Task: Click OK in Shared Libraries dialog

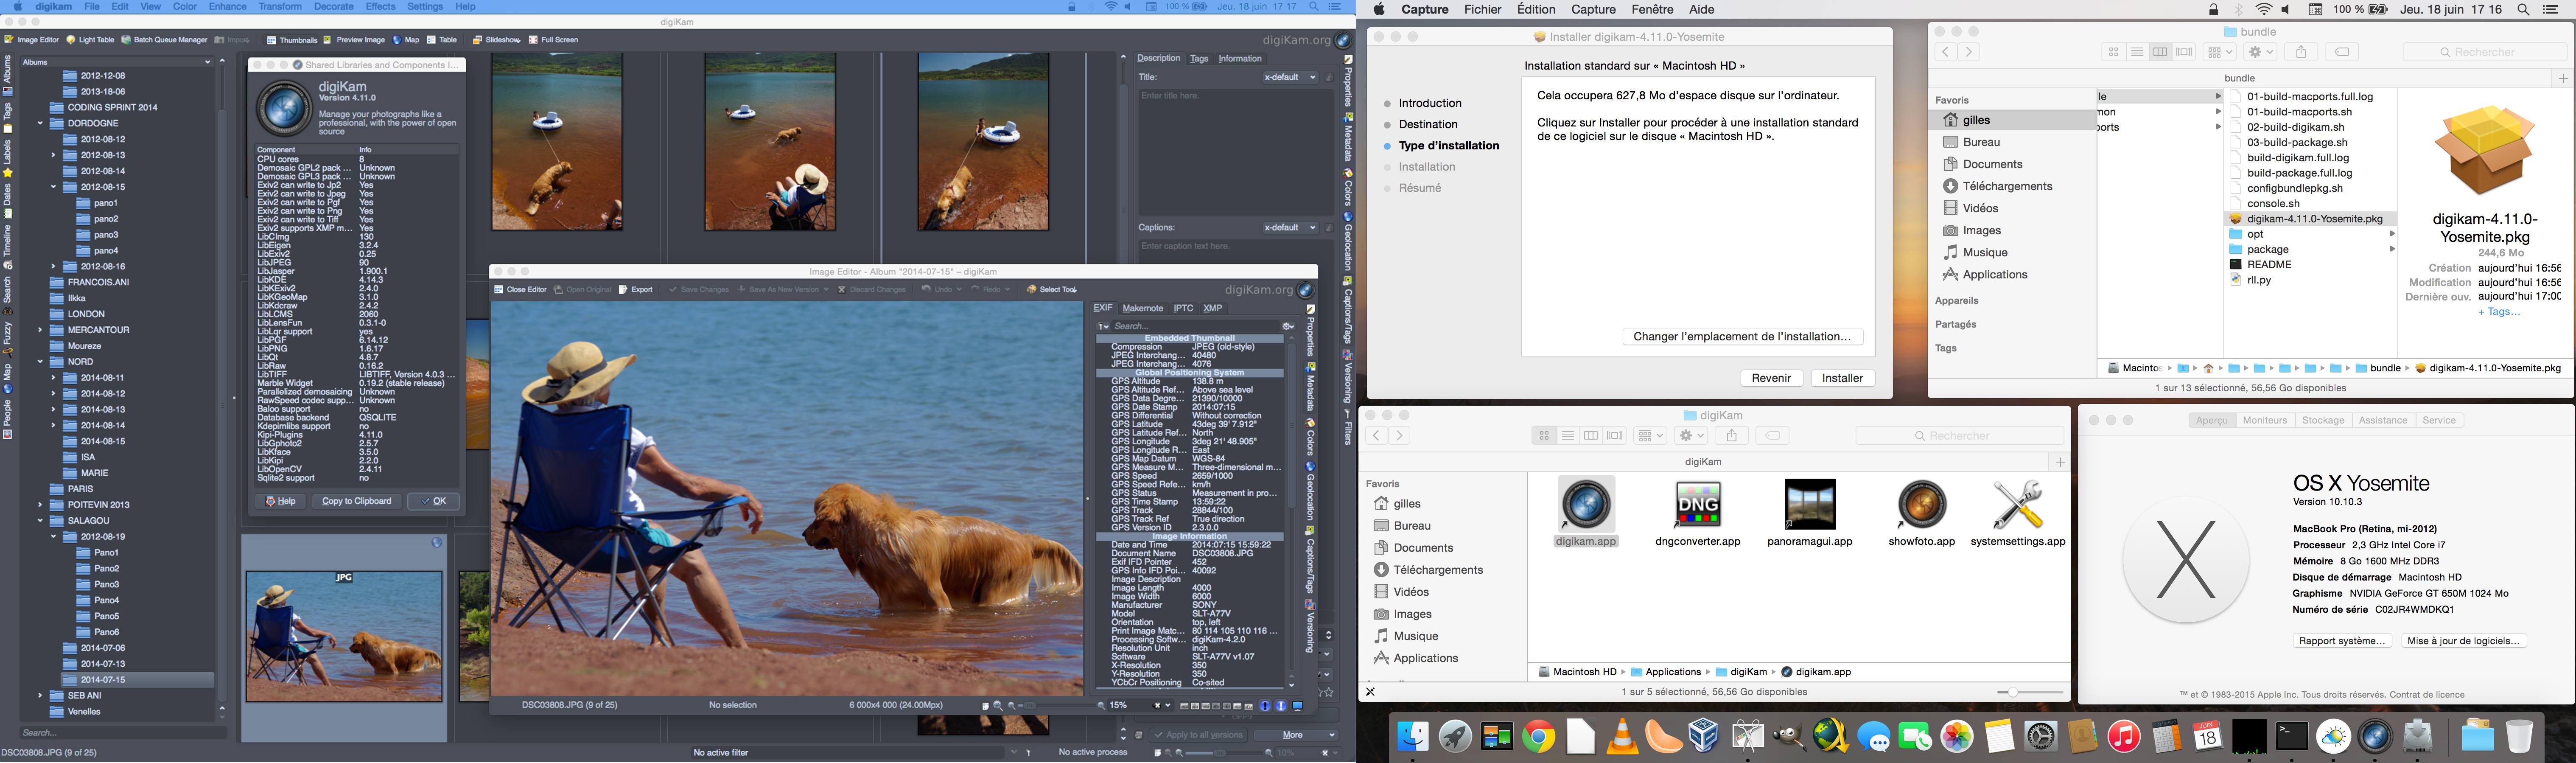Action: pyautogui.click(x=434, y=501)
